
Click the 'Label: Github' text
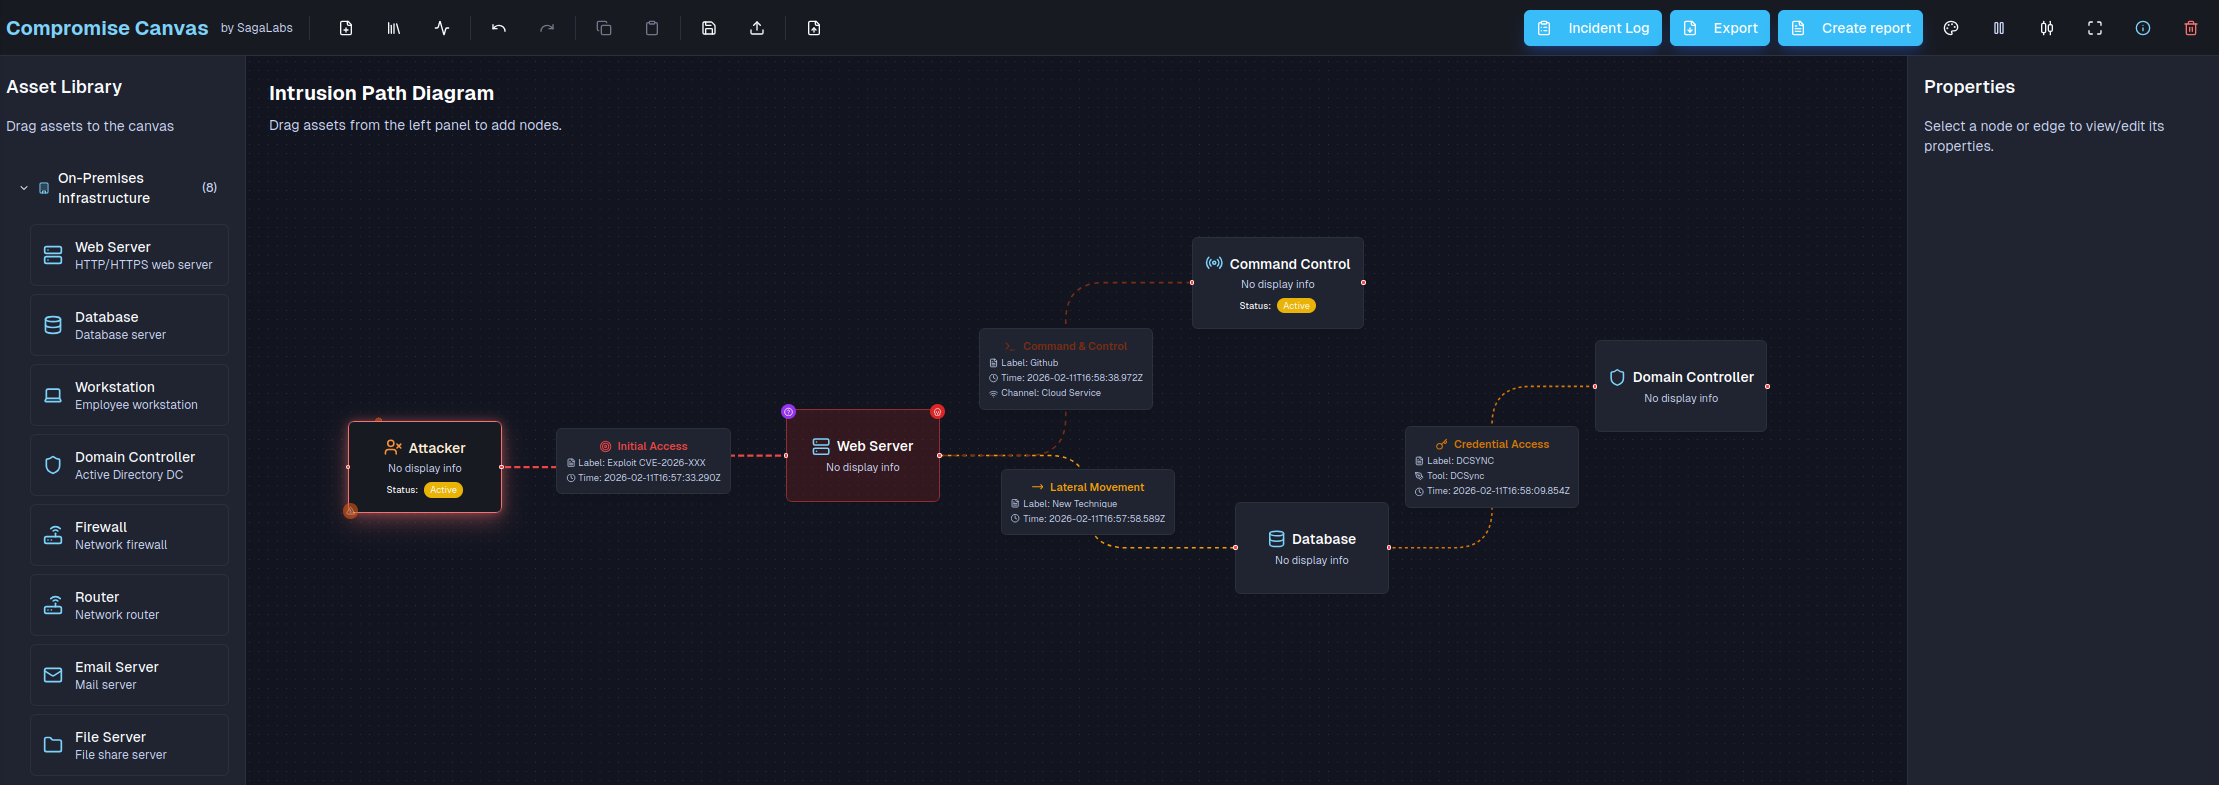click(1030, 363)
